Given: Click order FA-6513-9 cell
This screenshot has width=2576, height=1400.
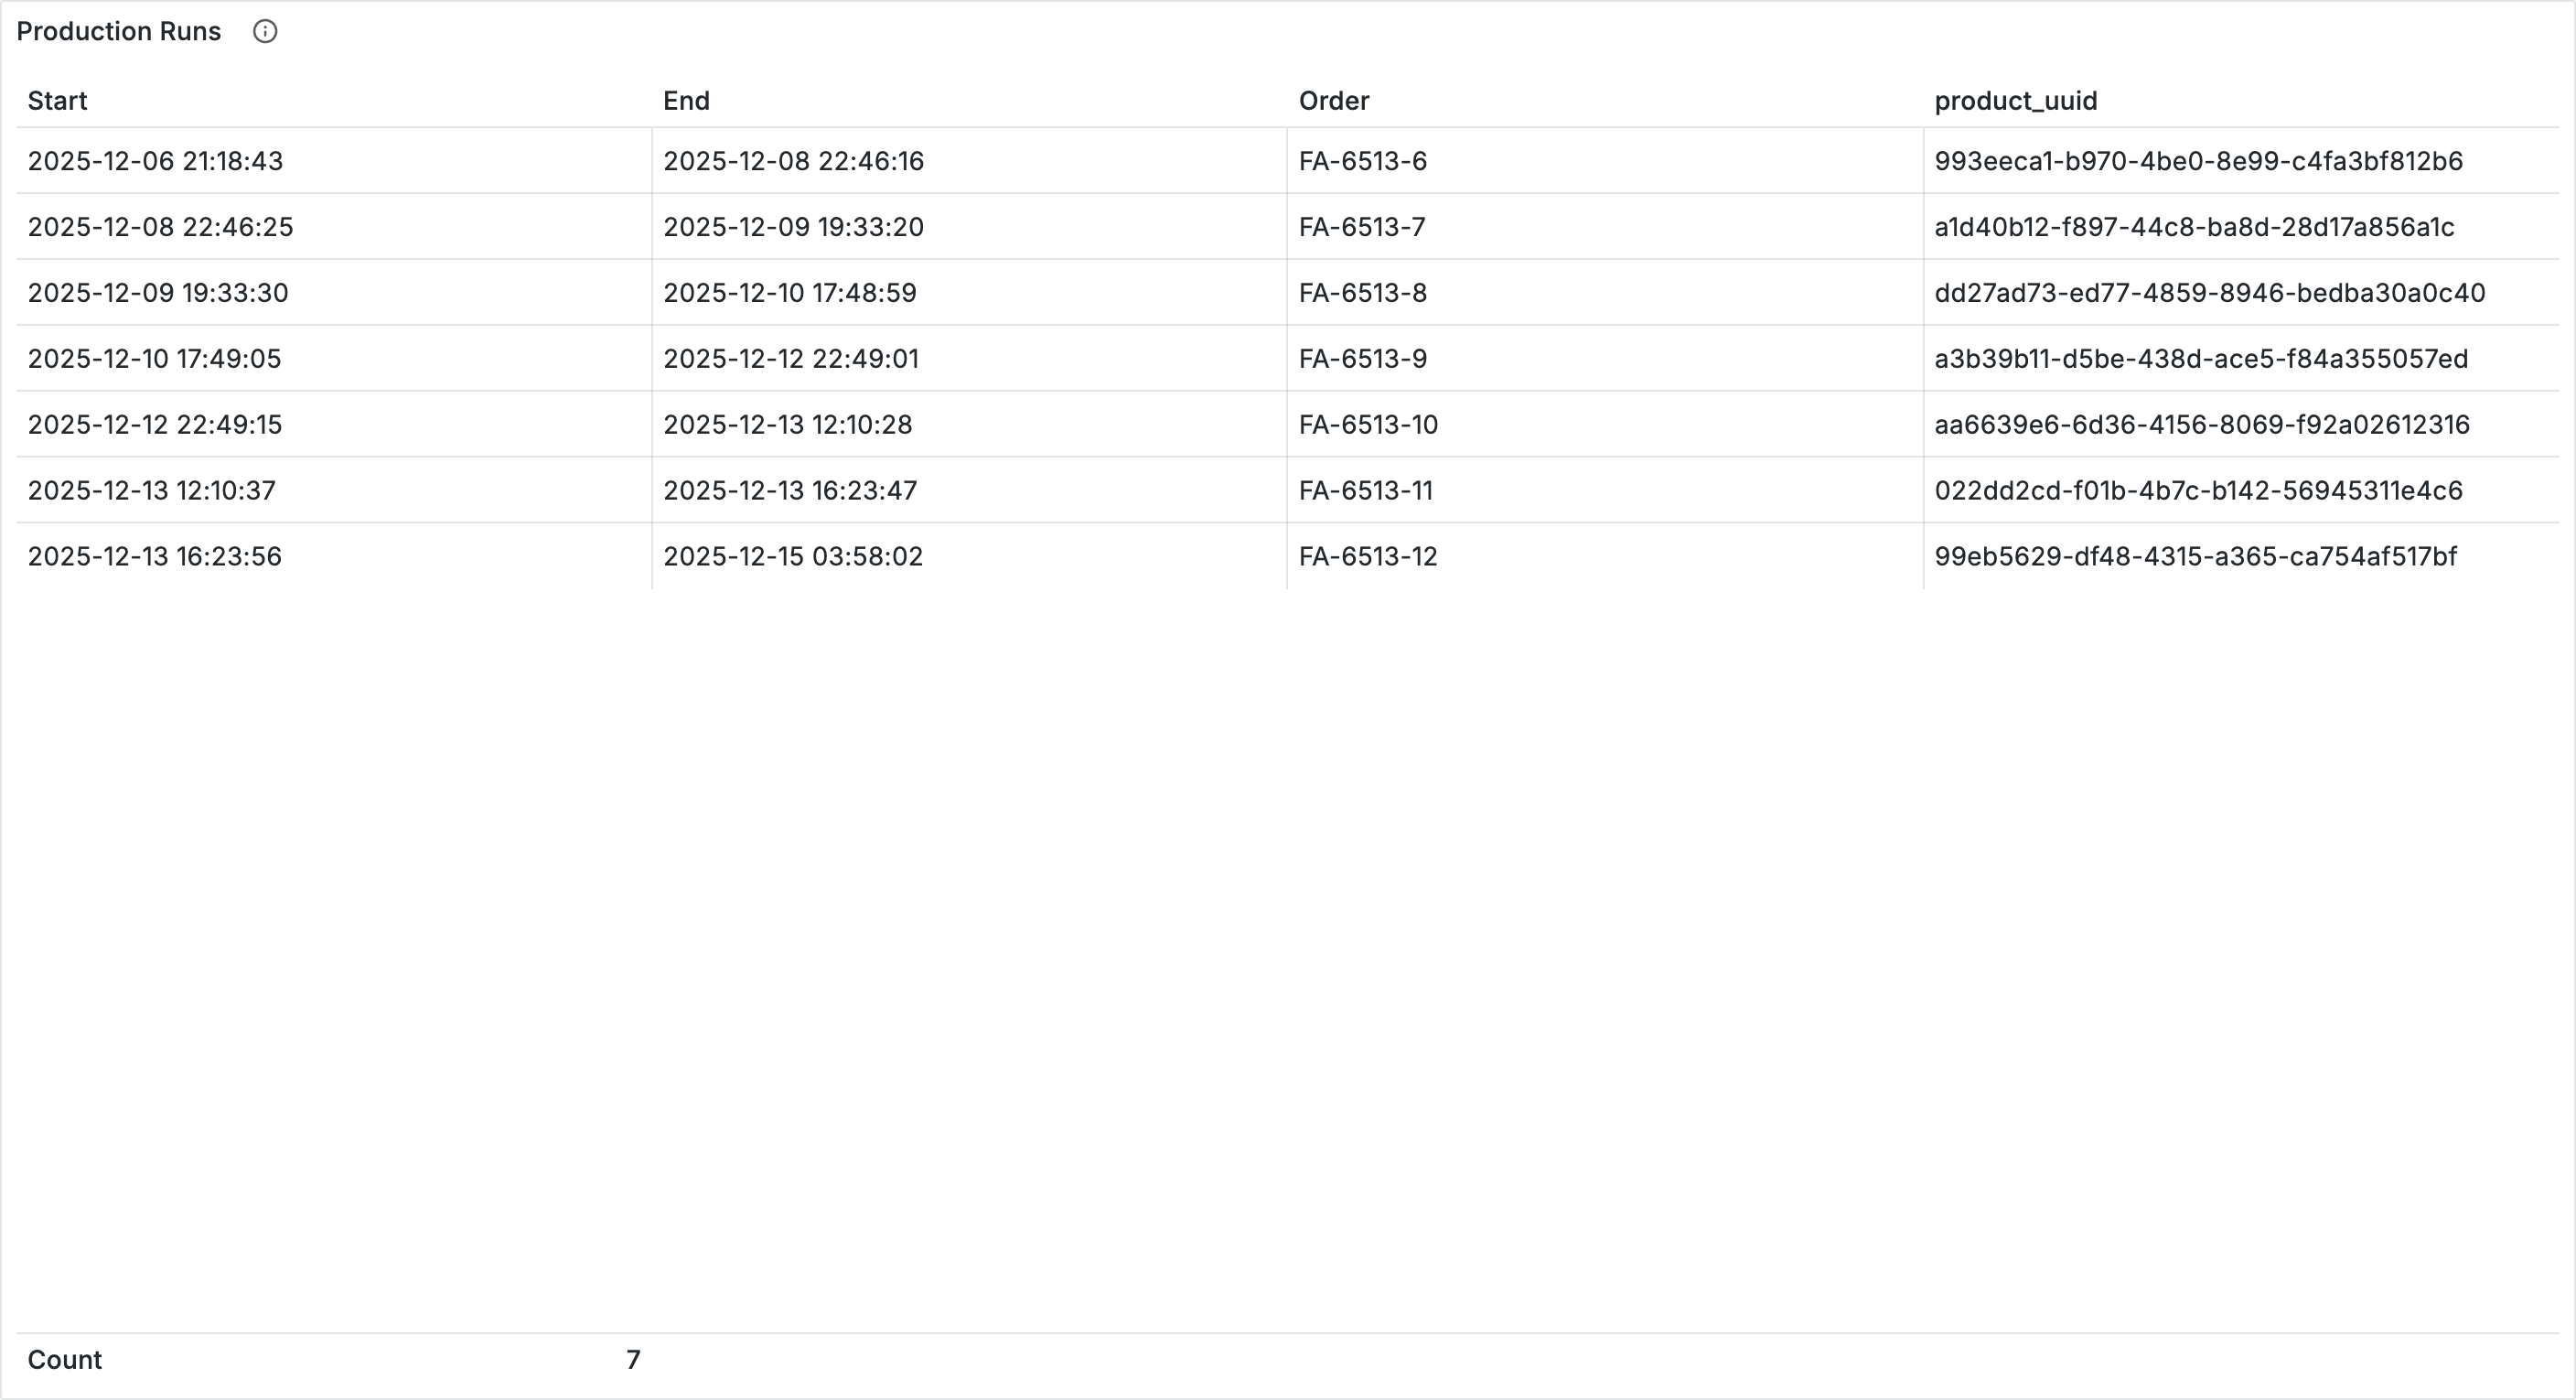Looking at the screenshot, I should [1362, 359].
